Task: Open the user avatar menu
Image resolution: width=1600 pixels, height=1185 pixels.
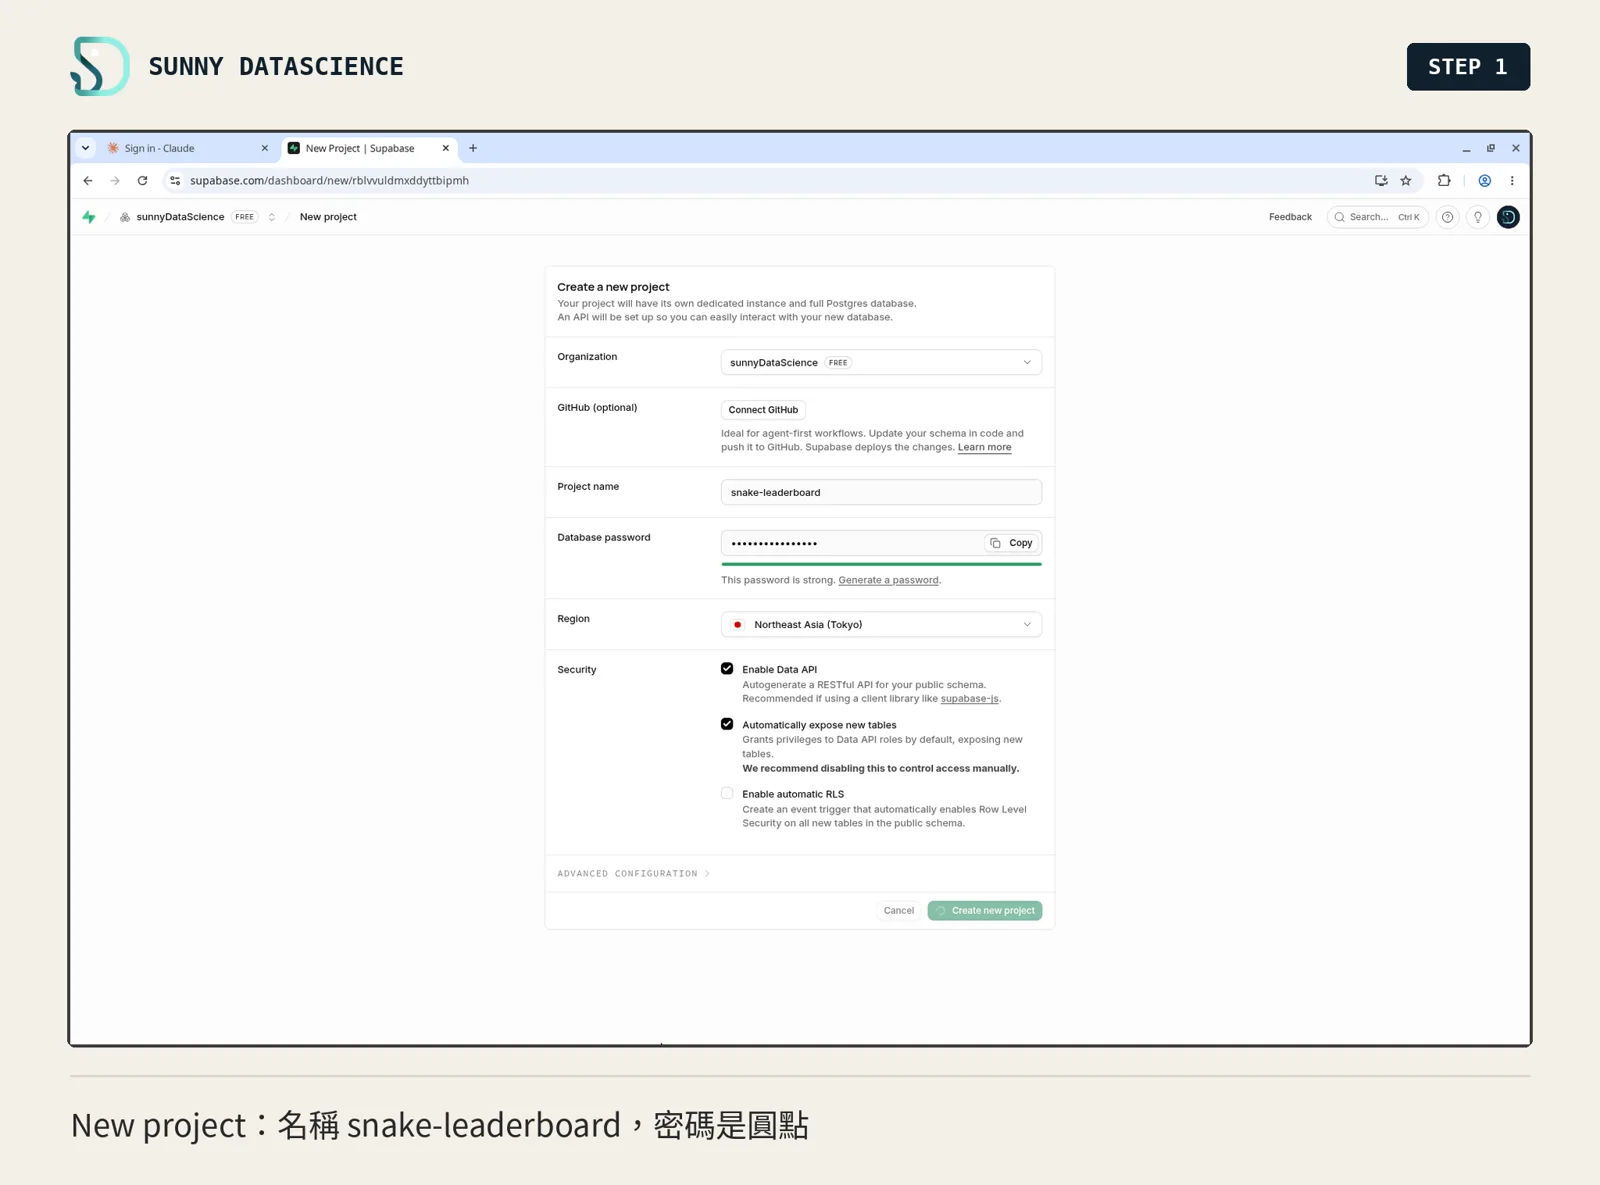Action: click(x=1508, y=217)
